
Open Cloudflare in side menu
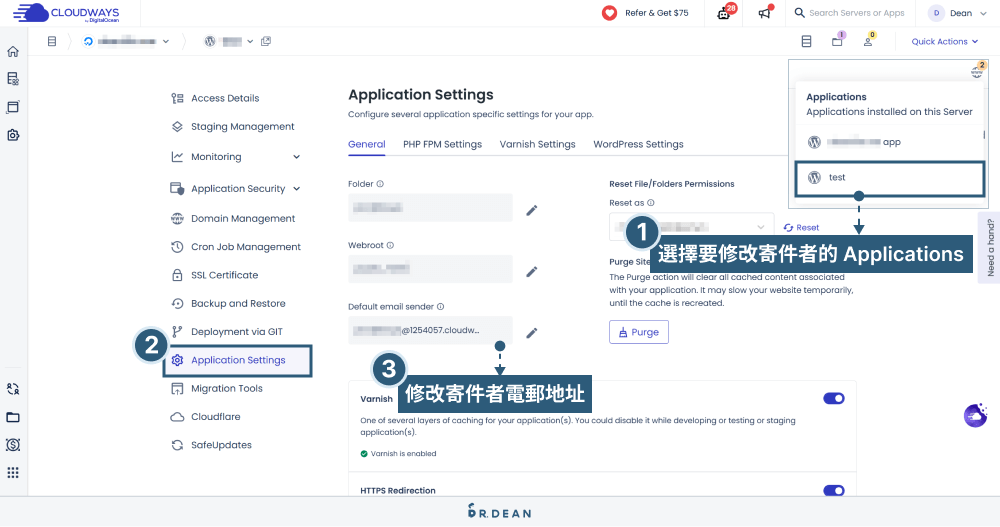216,417
